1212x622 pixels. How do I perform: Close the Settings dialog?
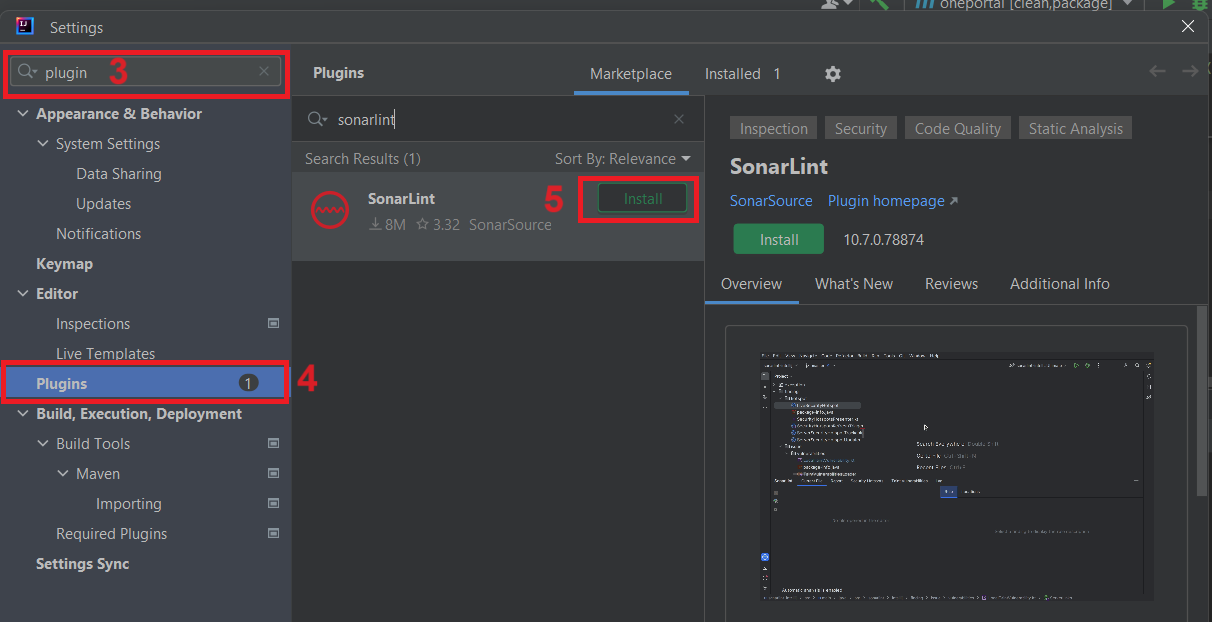point(1188,27)
